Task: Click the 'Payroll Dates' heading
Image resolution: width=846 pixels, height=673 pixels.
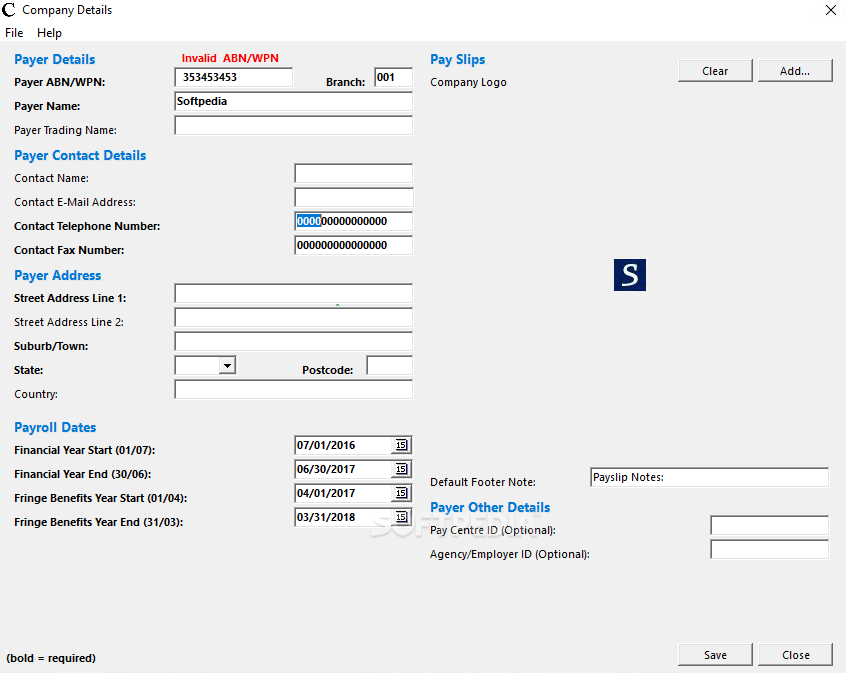Action: pos(55,427)
